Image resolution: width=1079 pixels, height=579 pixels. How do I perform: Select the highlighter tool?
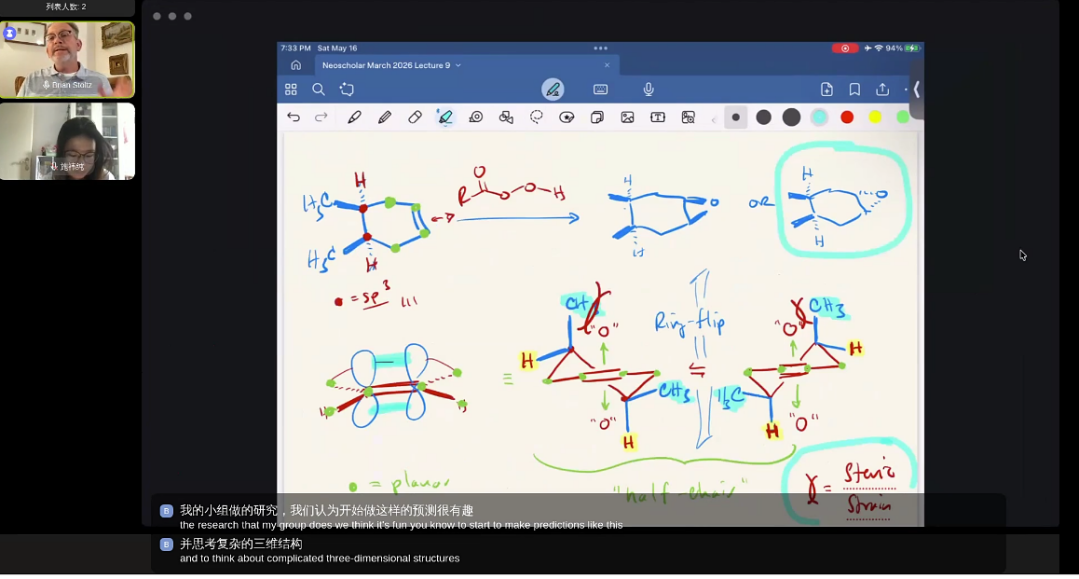click(445, 118)
